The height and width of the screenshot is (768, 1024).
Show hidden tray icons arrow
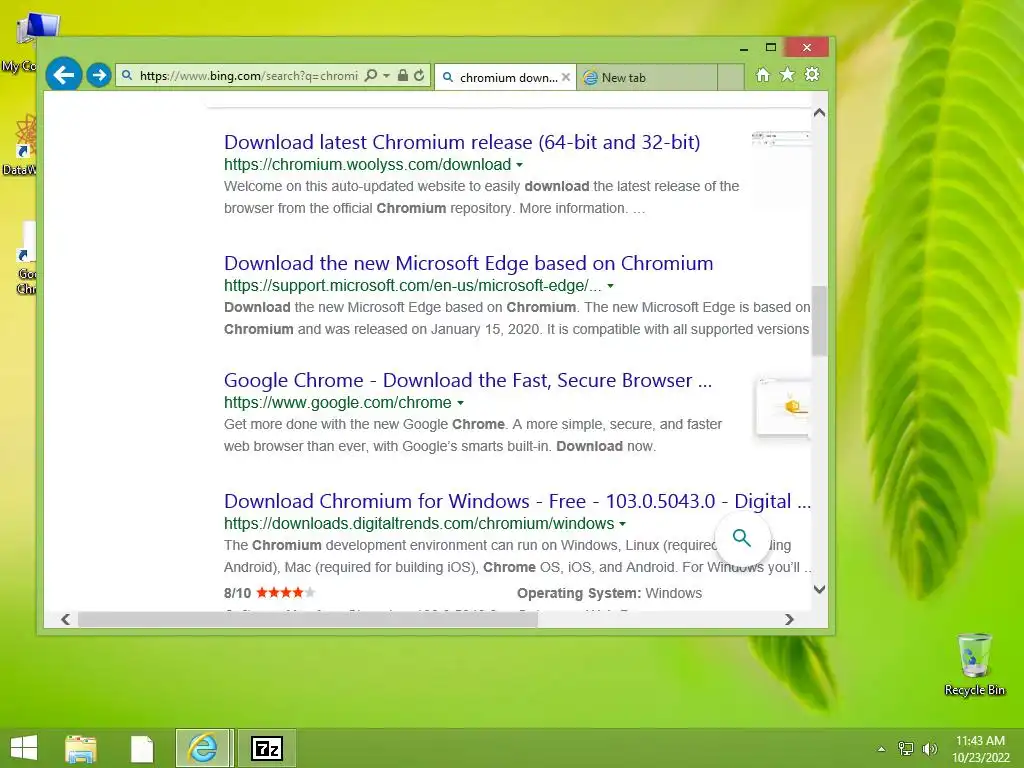(x=882, y=749)
